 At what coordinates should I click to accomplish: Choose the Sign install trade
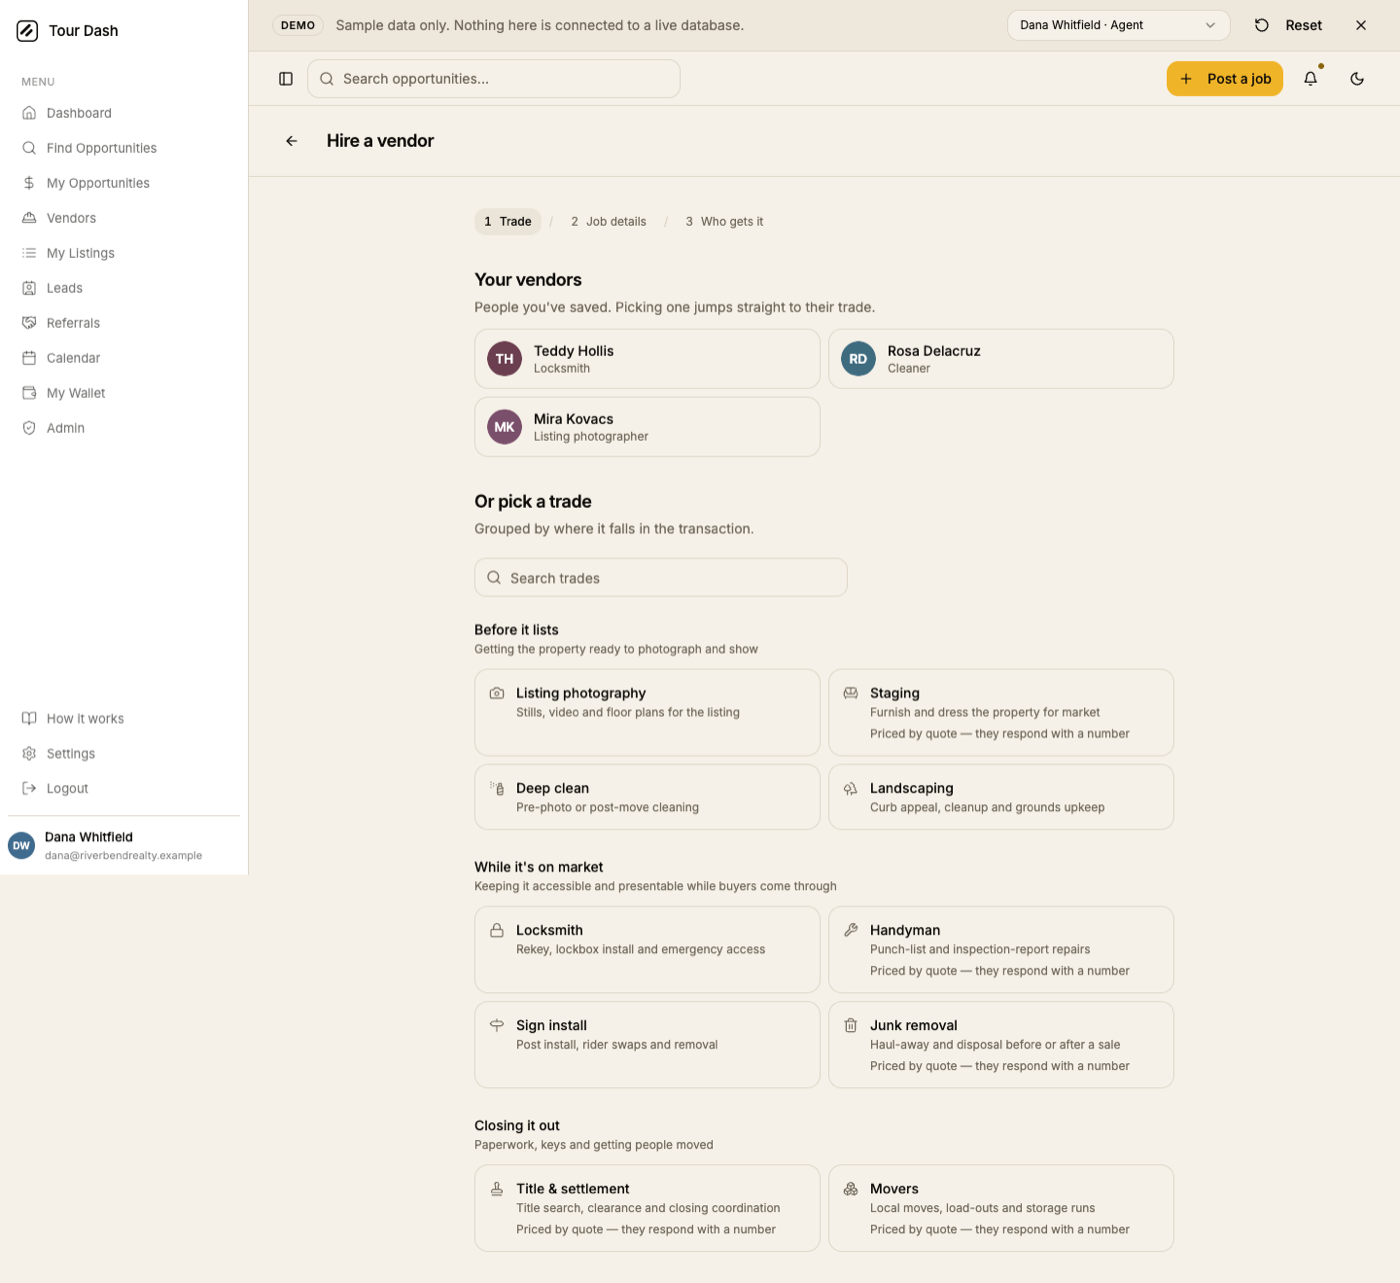[647, 1045]
